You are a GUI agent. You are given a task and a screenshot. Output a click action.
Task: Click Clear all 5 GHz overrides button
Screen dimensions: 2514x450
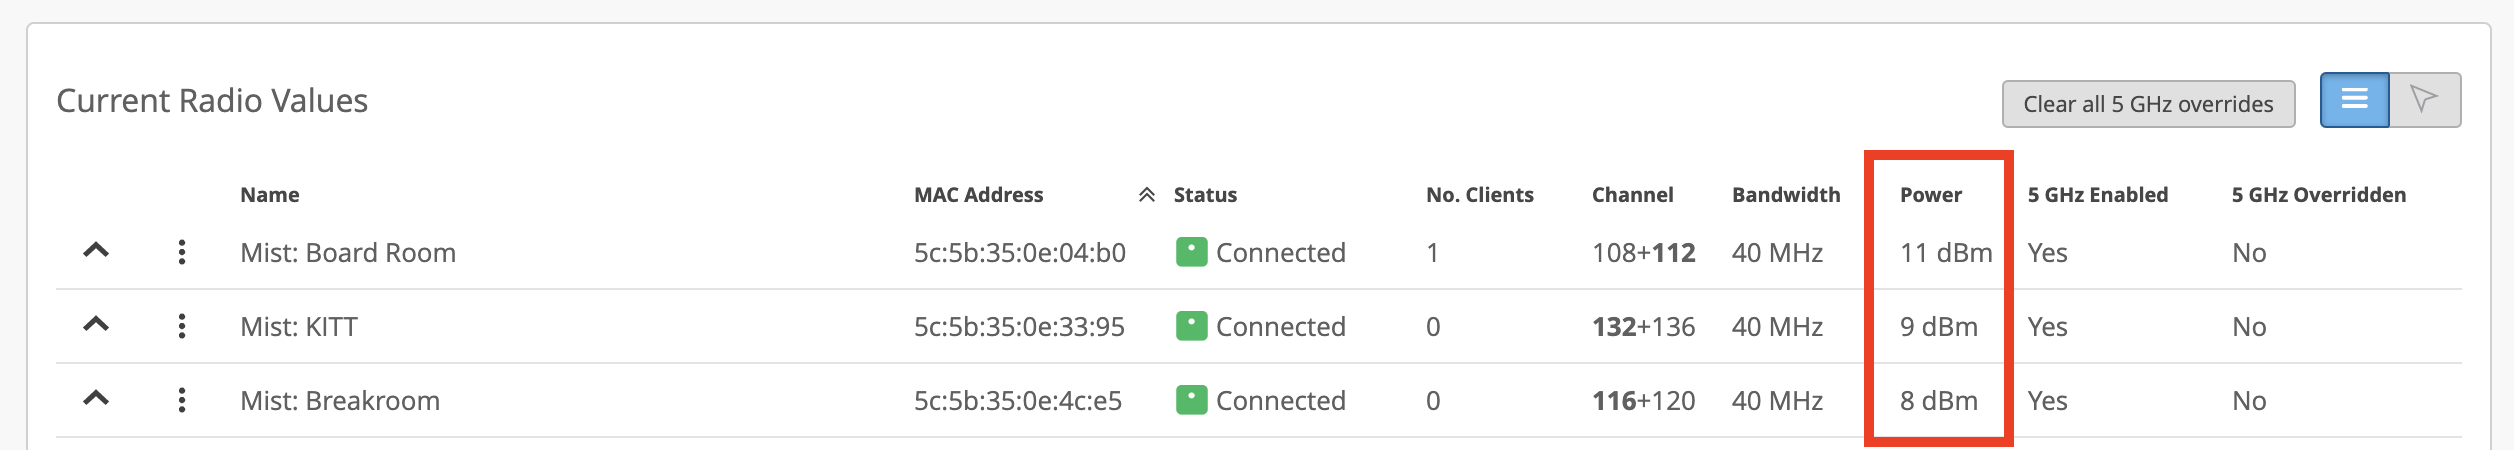tap(2148, 104)
